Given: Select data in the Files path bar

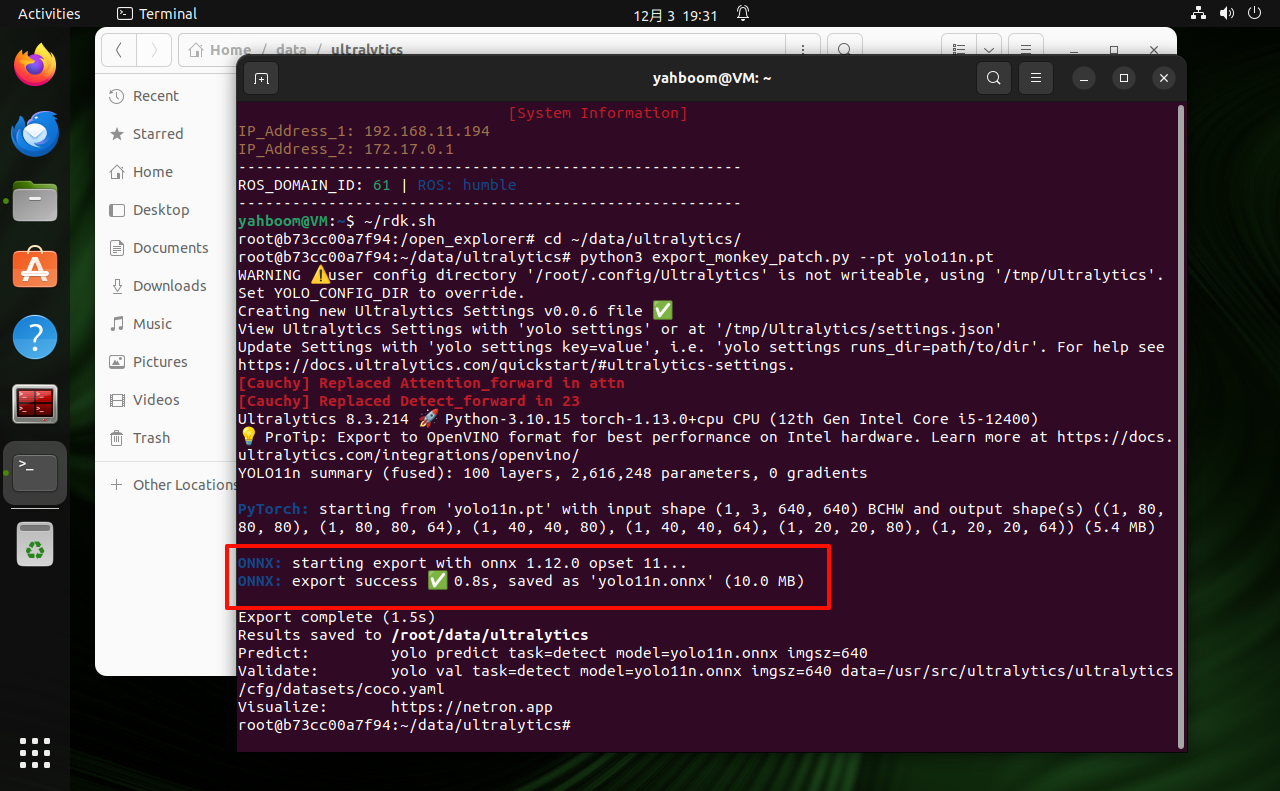Looking at the screenshot, I should point(291,50).
